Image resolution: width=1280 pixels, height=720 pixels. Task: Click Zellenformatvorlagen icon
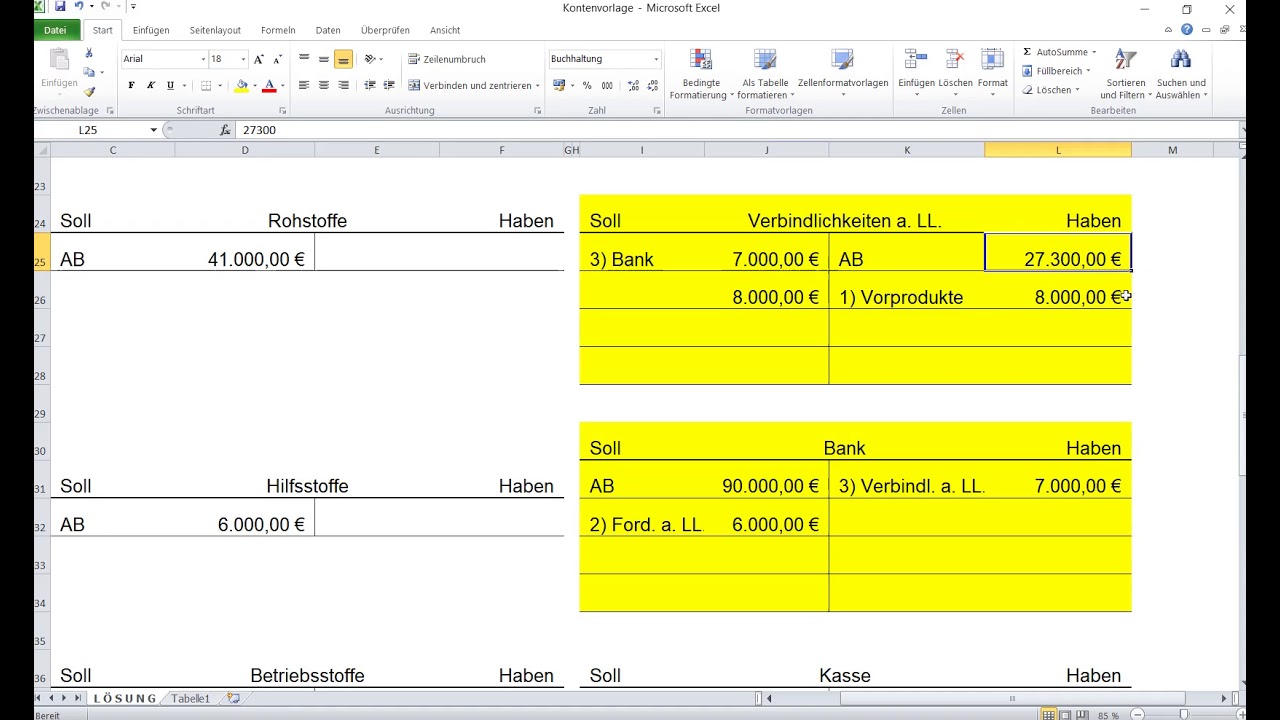(843, 60)
